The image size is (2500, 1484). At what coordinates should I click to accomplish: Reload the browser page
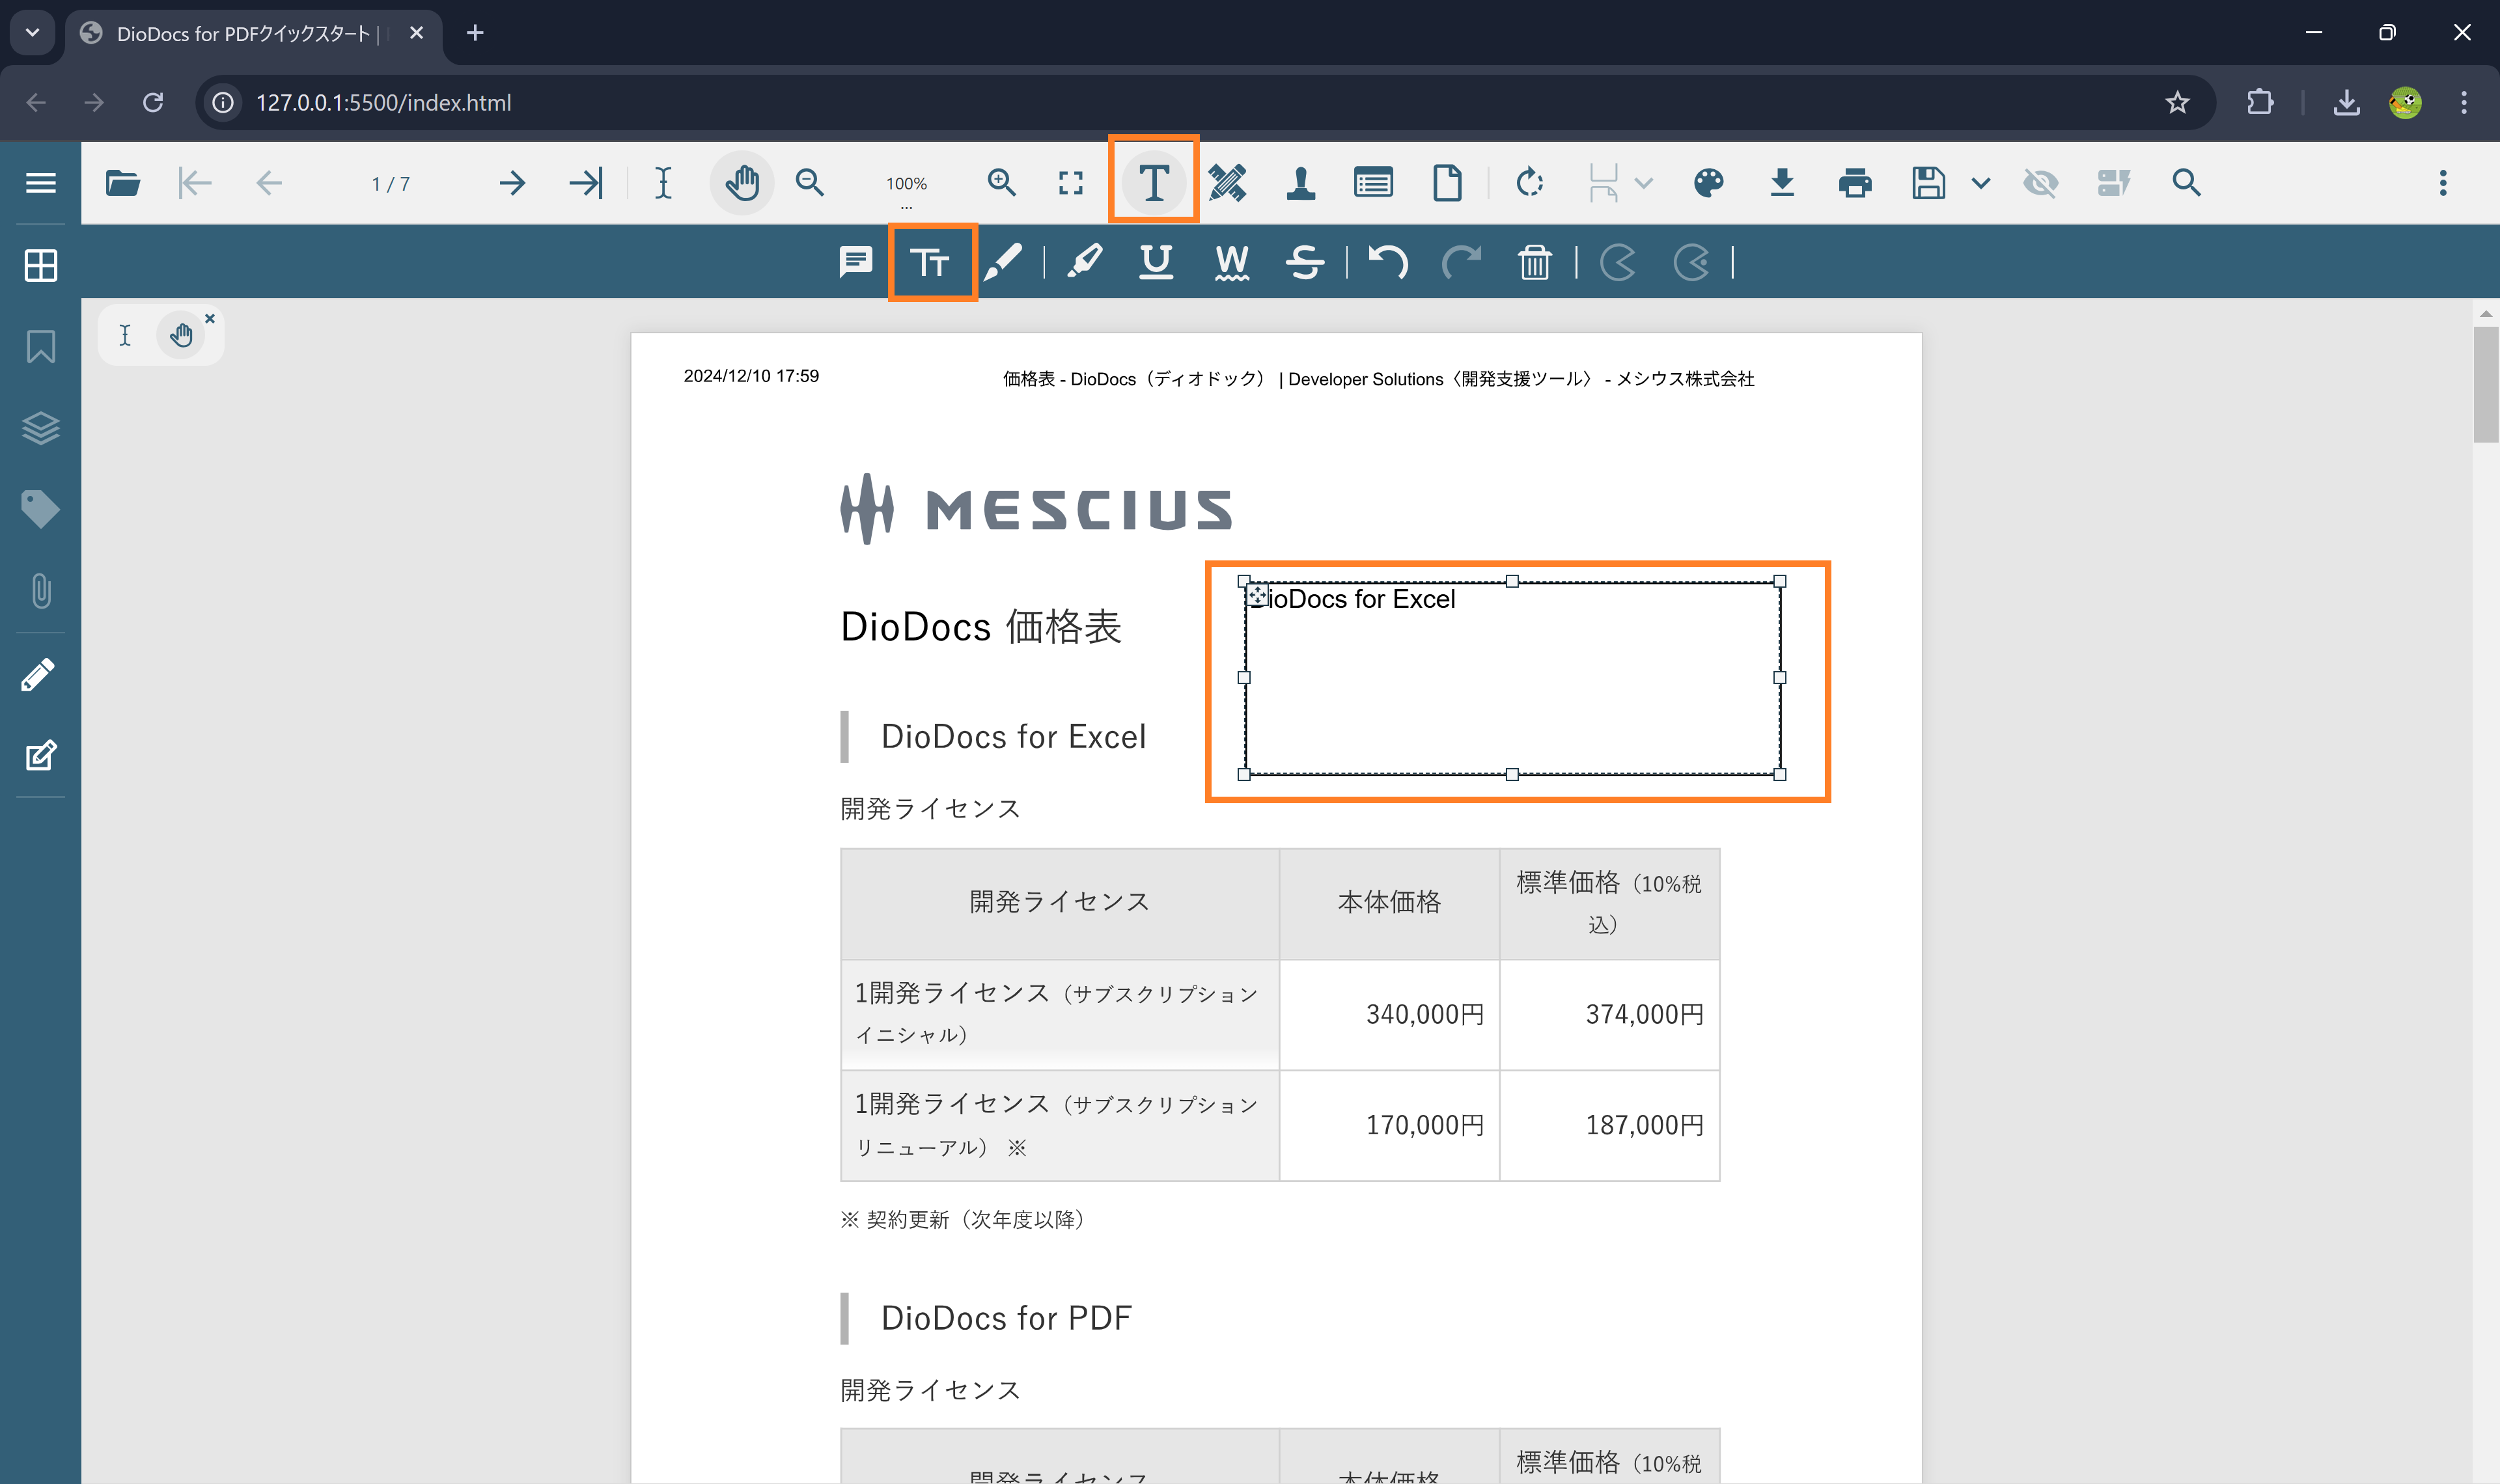(153, 102)
